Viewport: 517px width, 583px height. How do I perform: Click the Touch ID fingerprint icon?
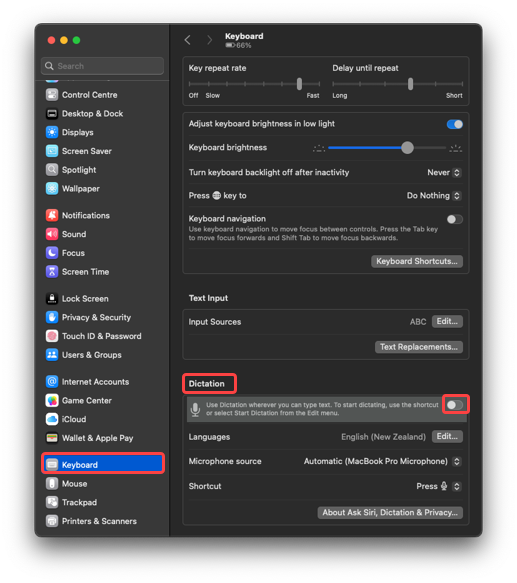[52, 336]
